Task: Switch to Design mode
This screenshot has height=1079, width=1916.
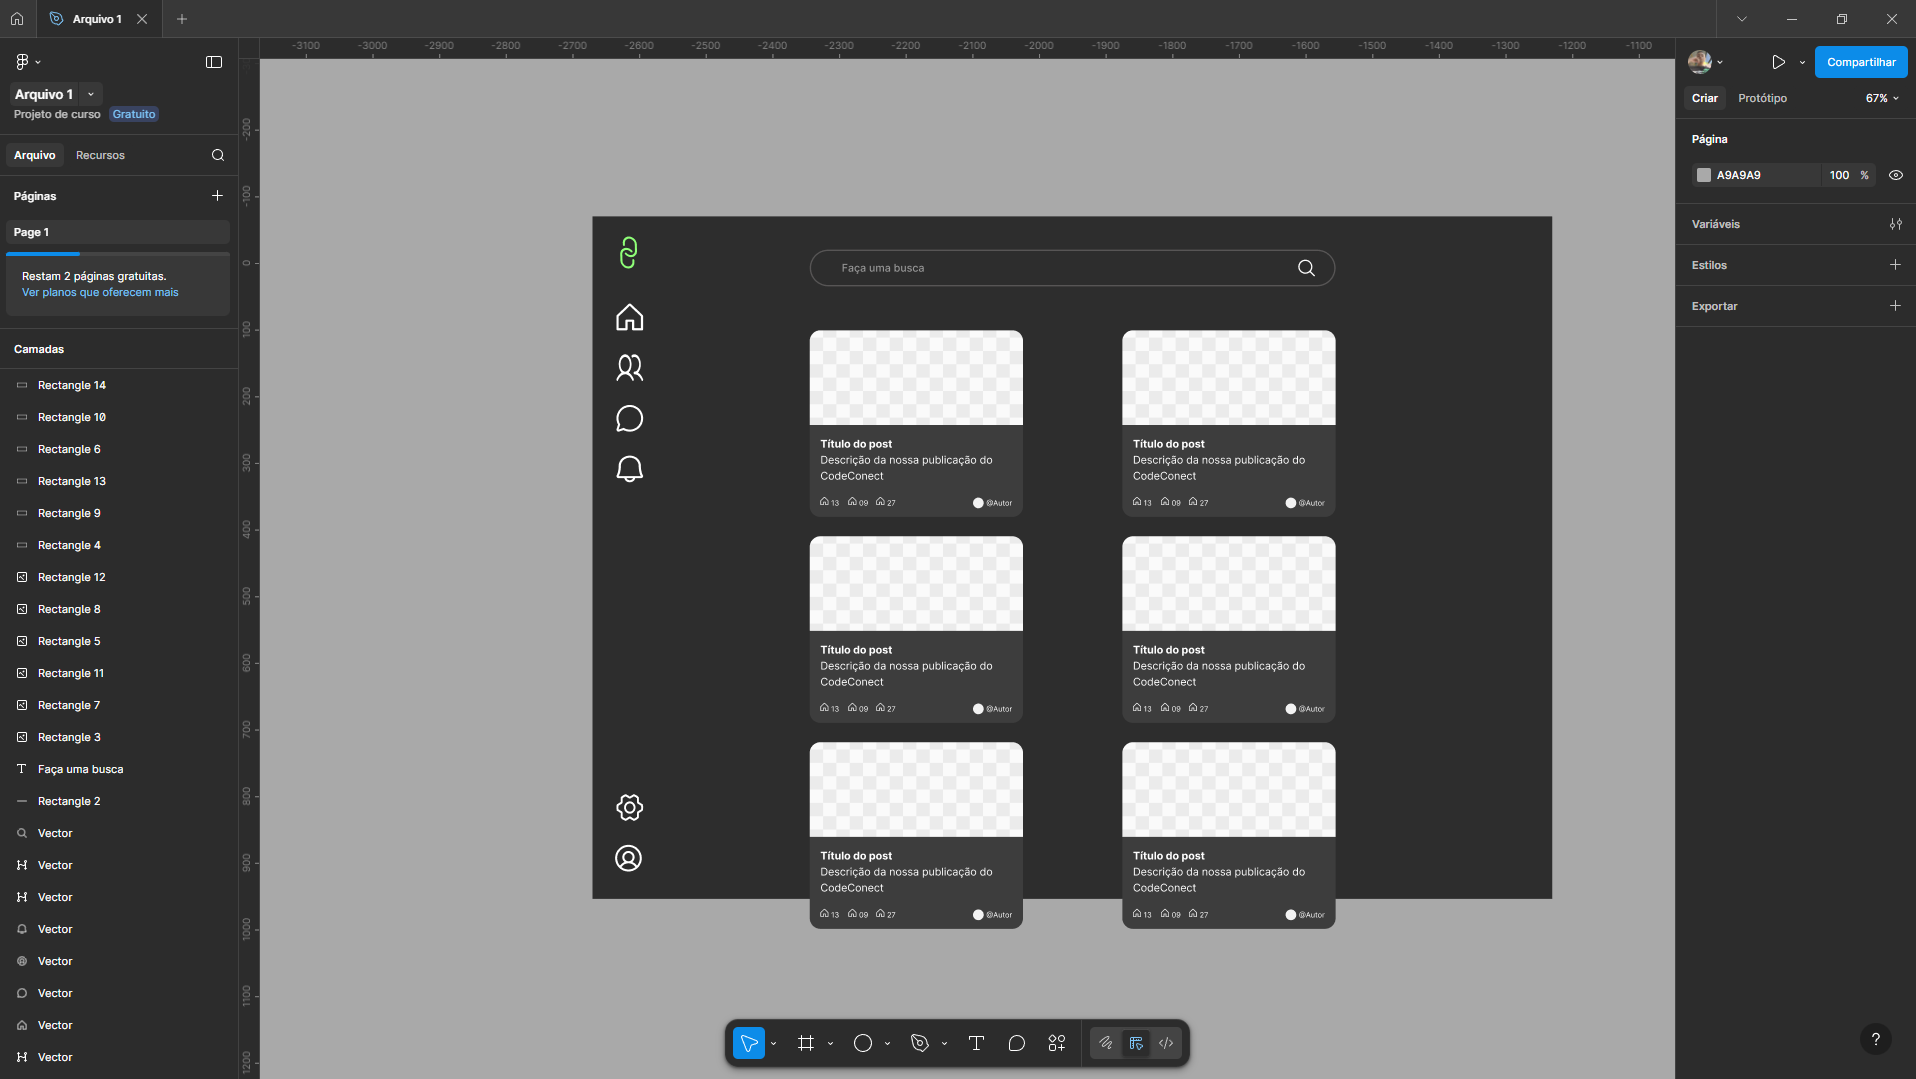Action: click(1136, 1043)
